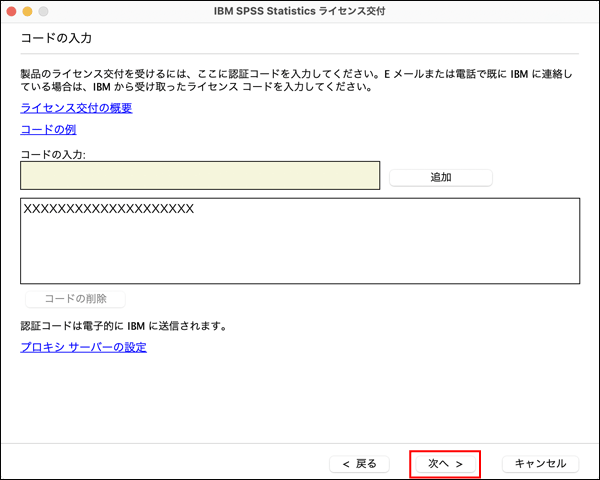The width and height of the screenshot is (600, 480).
Task: Open プロキシ サーバーの設定 link
Action: (x=83, y=347)
